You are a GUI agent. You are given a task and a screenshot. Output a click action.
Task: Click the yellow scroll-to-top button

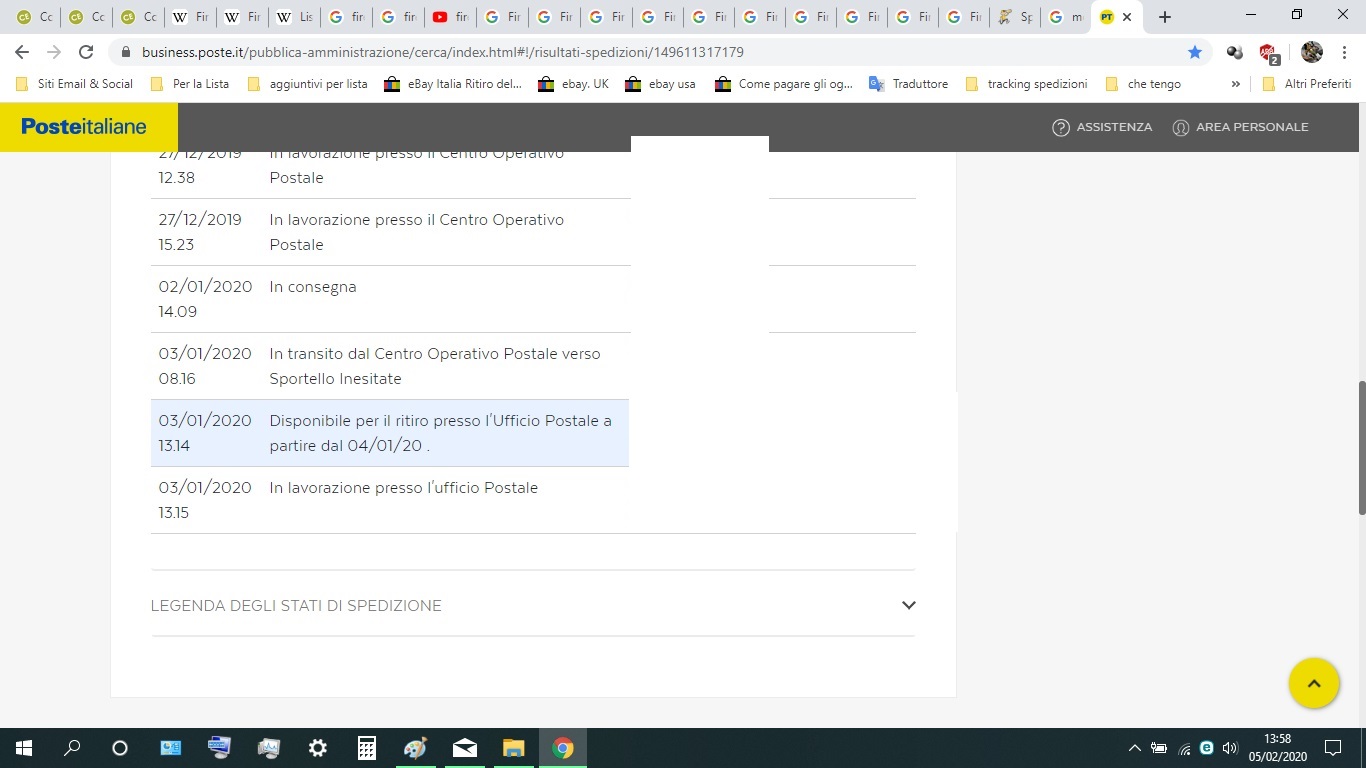click(x=1313, y=683)
